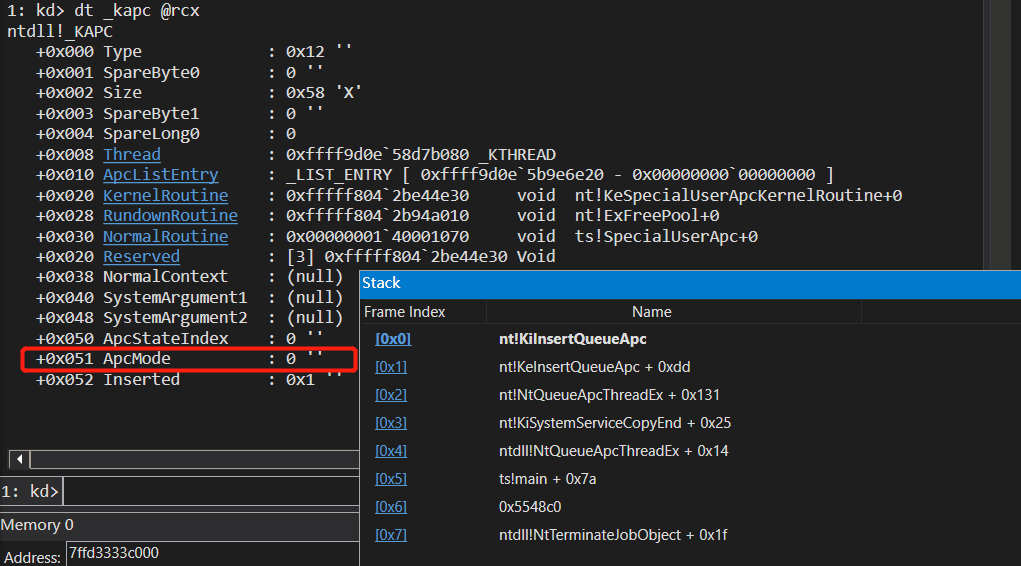Open the Thread field link
The image size is (1021, 566).
pos(132,154)
